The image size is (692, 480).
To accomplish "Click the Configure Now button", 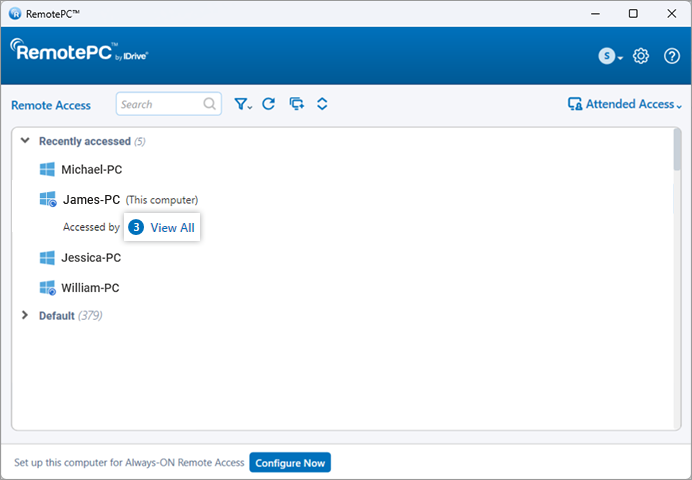I will tap(289, 463).
